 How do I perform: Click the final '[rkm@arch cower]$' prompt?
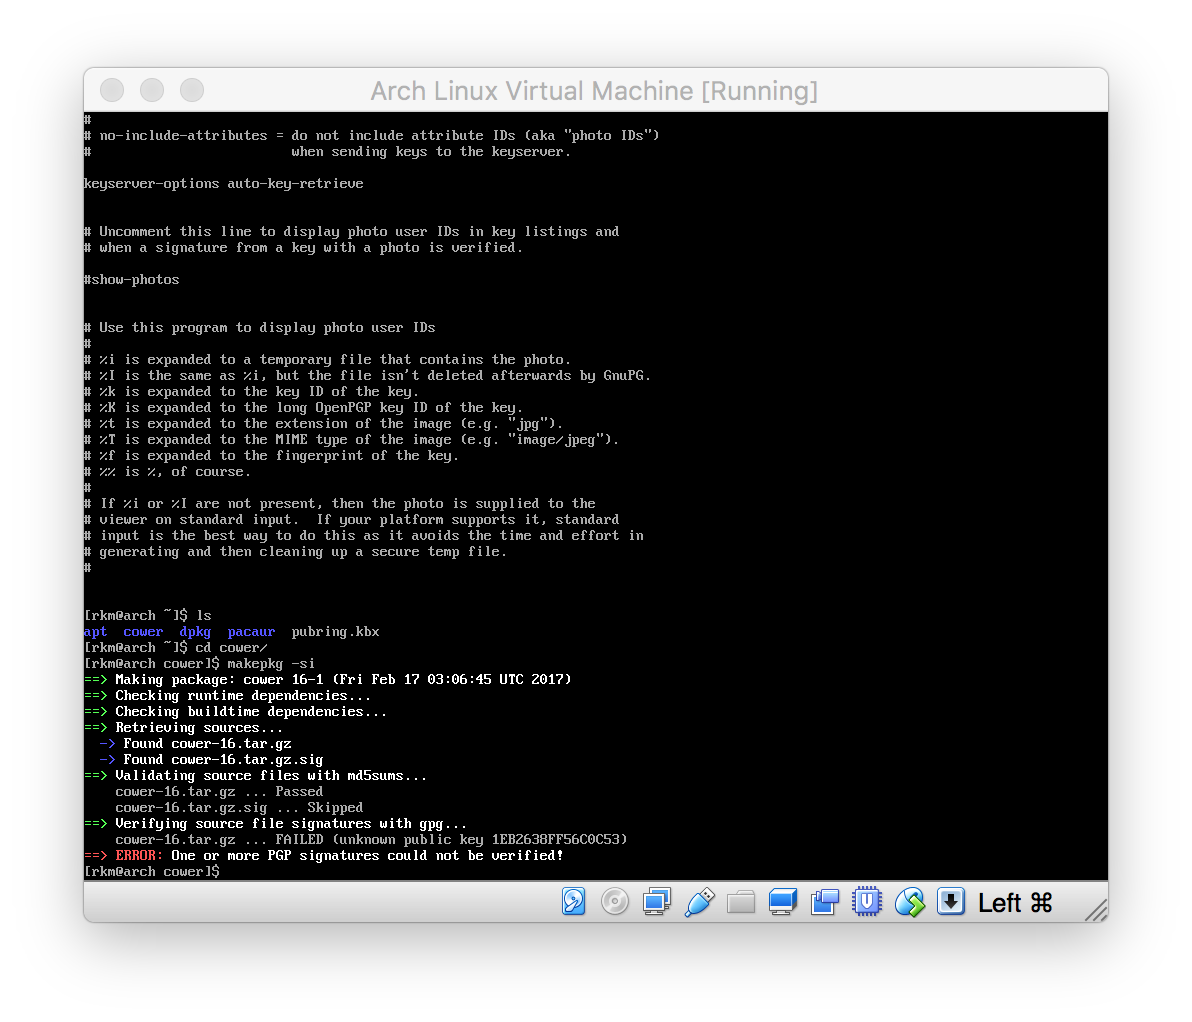(151, 871)
